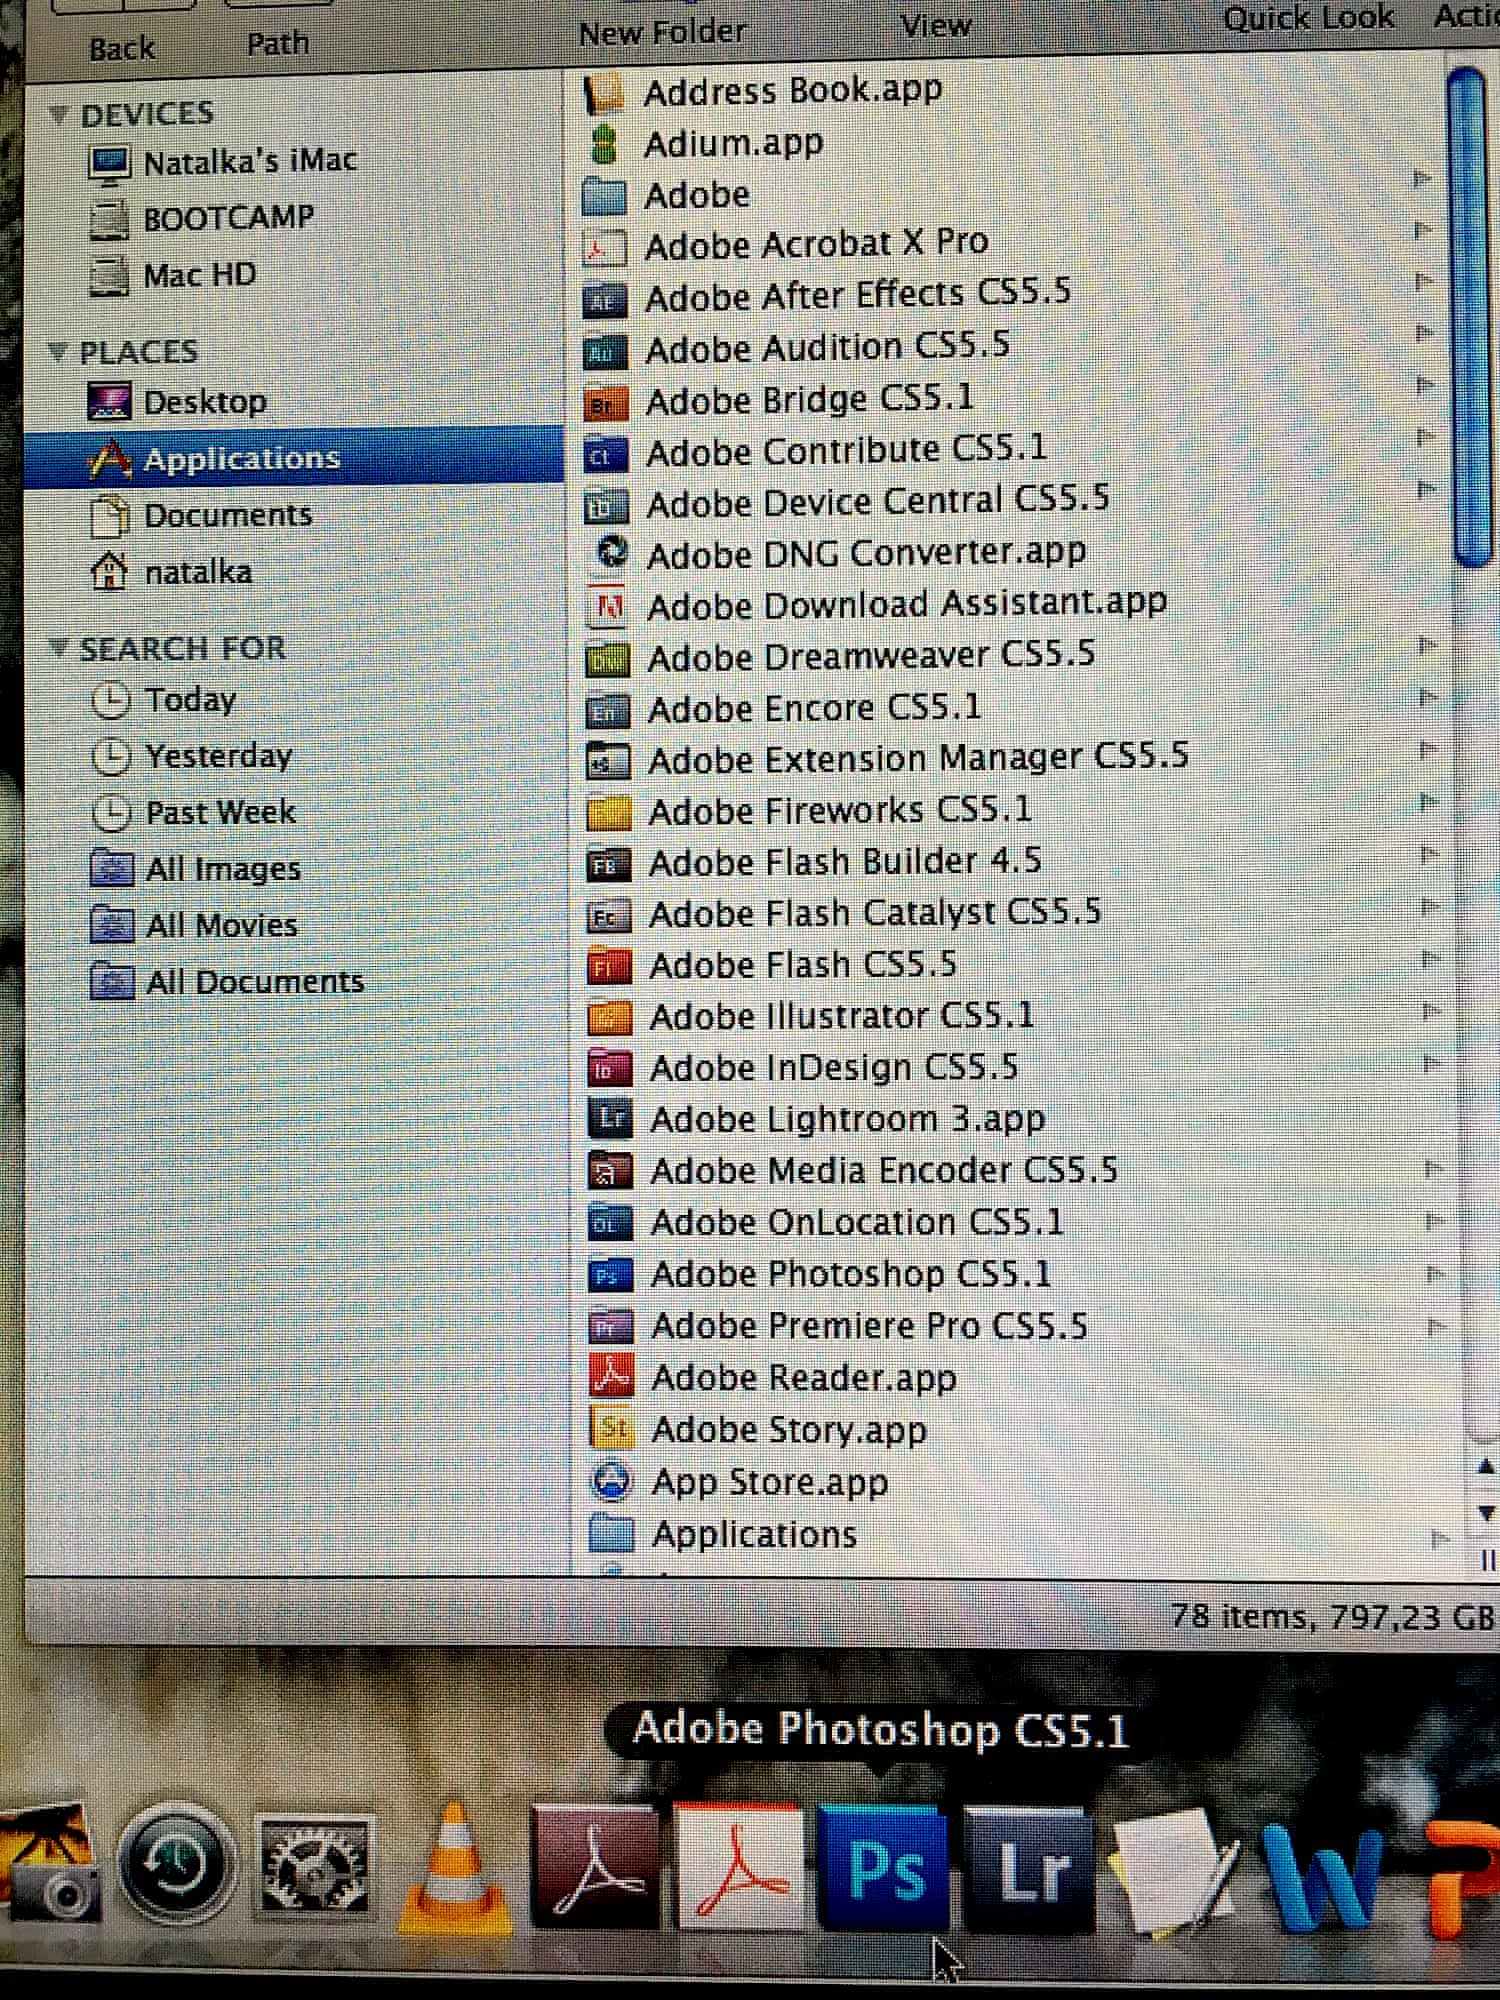1500x2000 pixels.
Task: Select App Store.app icon
Action: tap(612, 1481)
